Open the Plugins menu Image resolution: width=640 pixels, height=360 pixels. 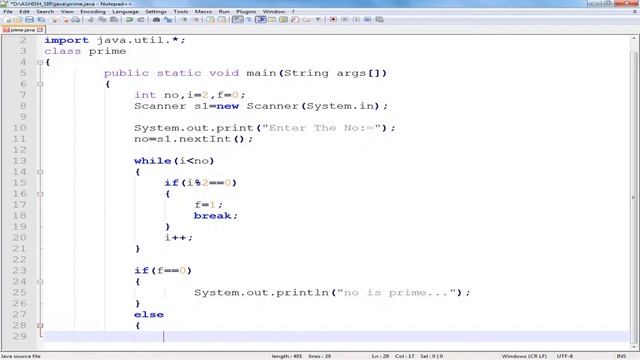246,11
